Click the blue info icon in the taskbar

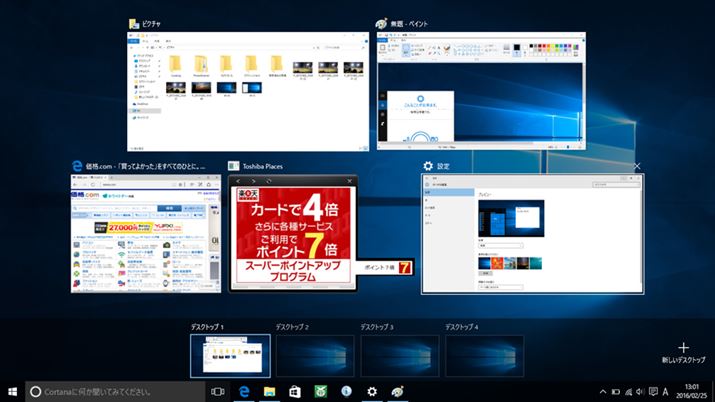[346, 391]
